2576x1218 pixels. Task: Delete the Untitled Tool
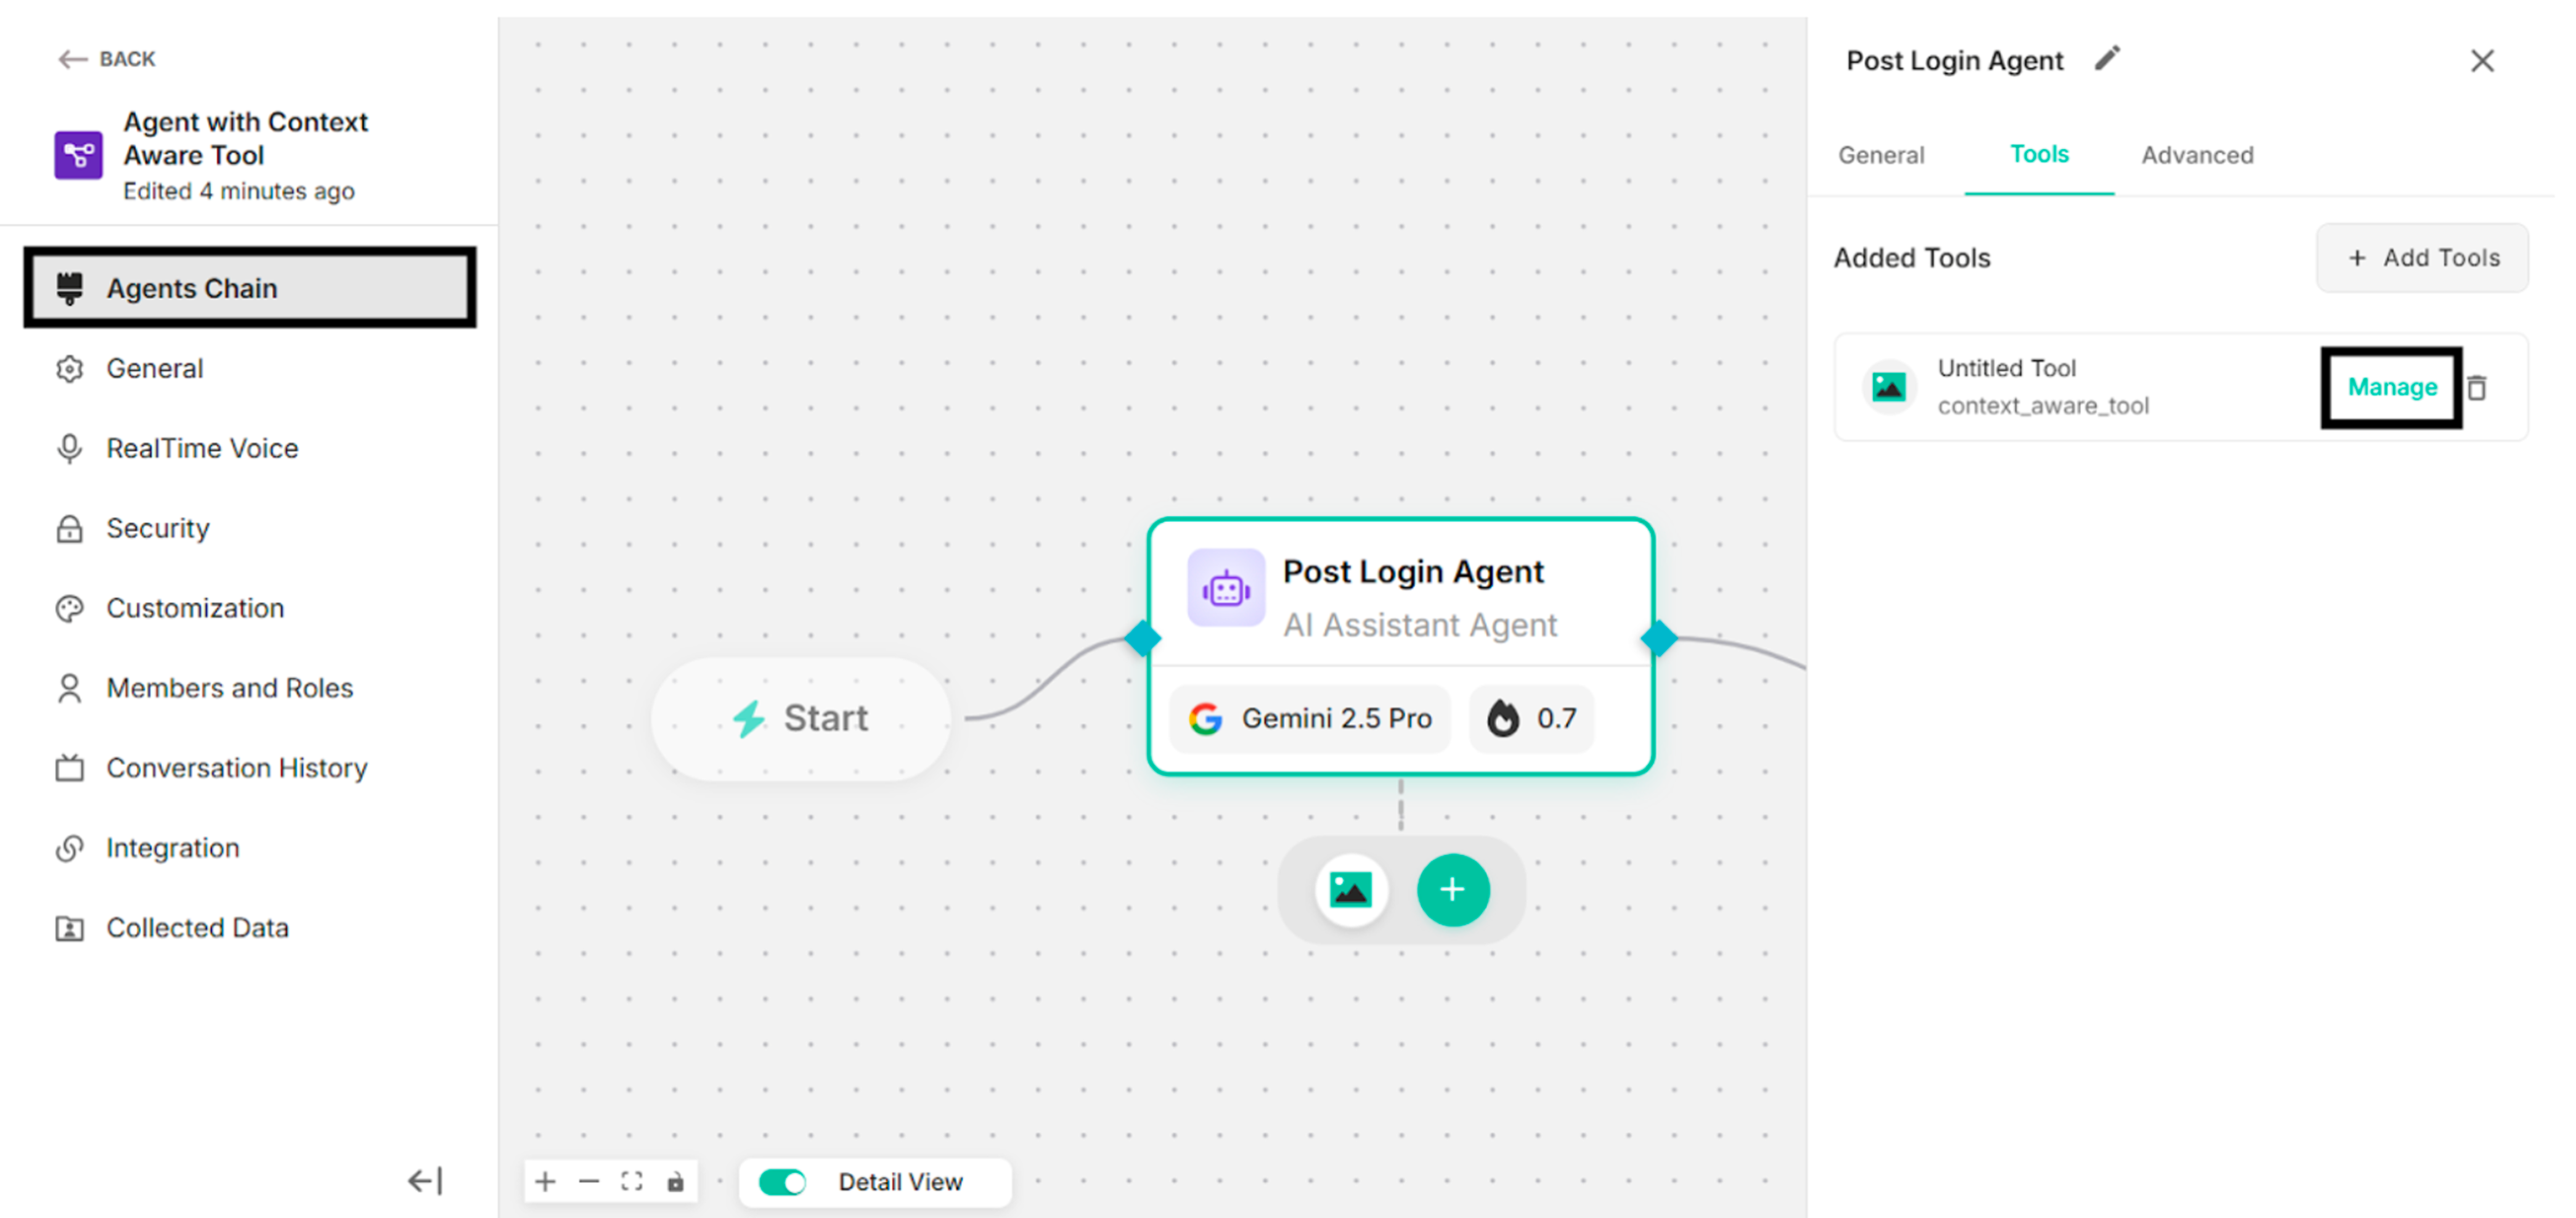pyautogui.click(x=2476, y=387)
